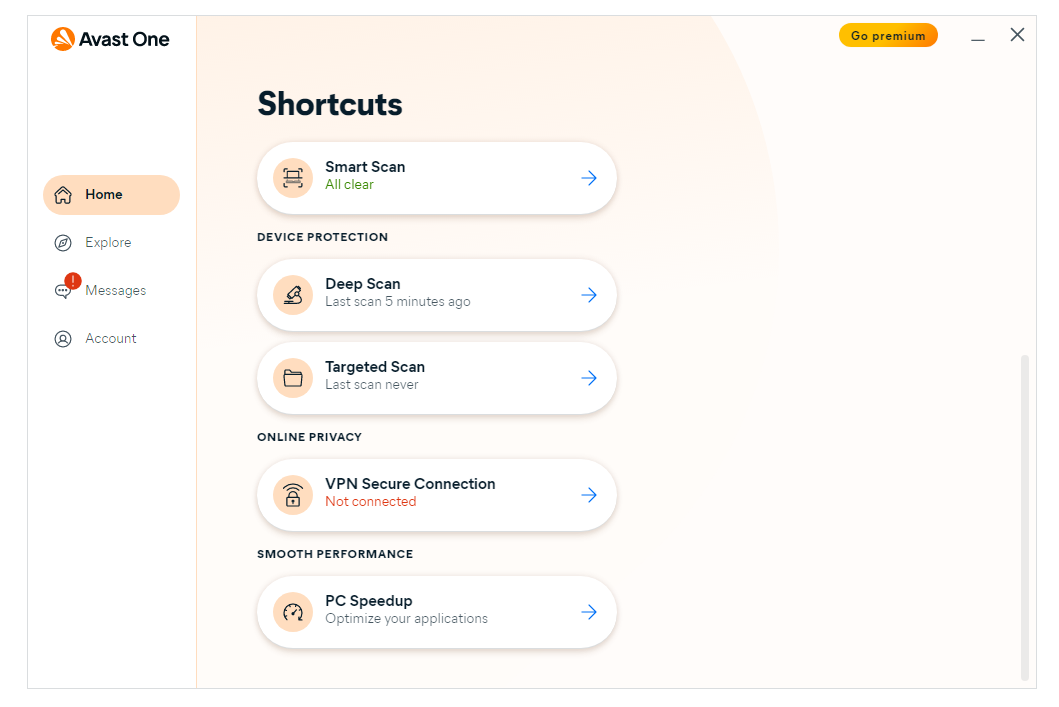Click the VPN Secure Connection lock icon
This screenshot has width=1059, height=707.
click(293, 495)
